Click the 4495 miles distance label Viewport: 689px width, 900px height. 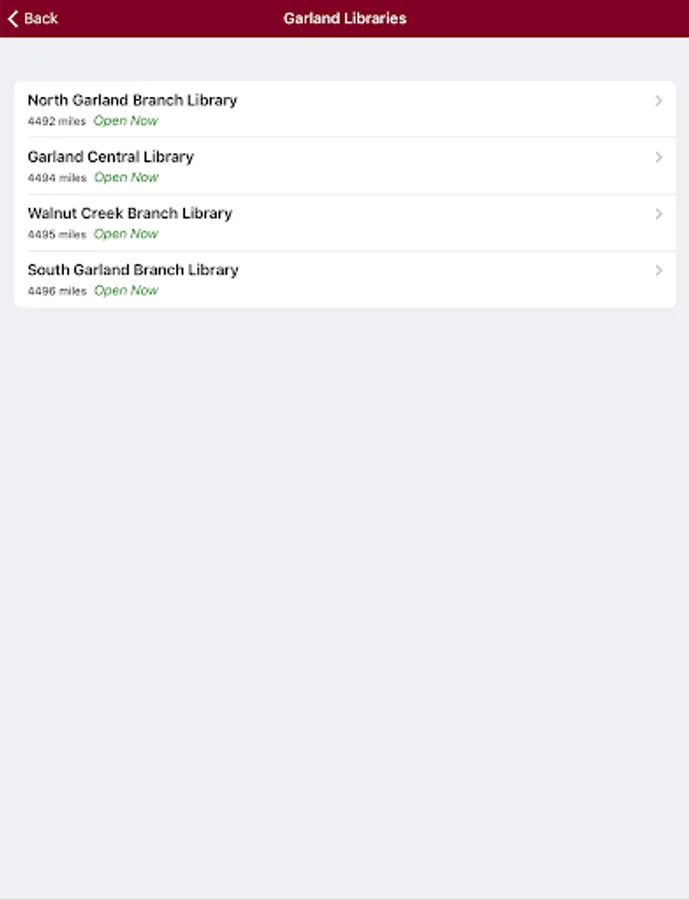point(57,234)
